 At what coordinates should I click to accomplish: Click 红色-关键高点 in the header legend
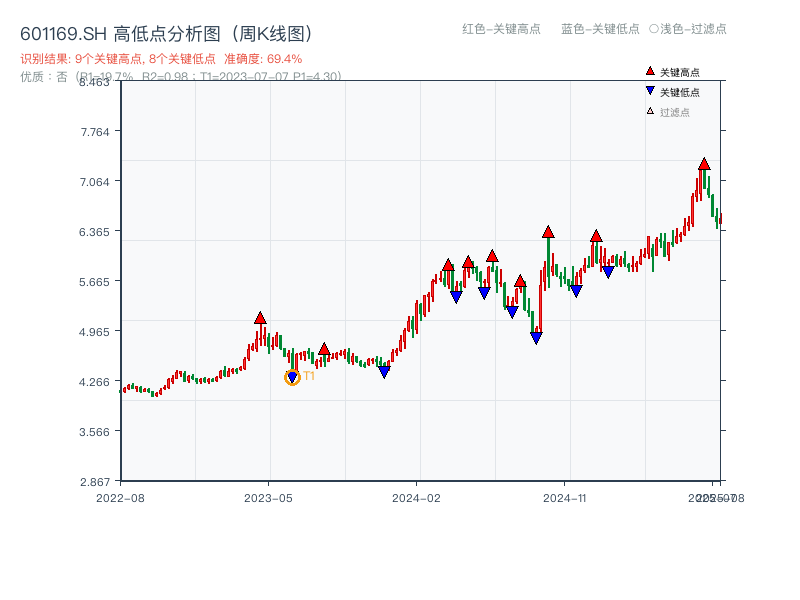pyautogui.click(x=502, y=29)
